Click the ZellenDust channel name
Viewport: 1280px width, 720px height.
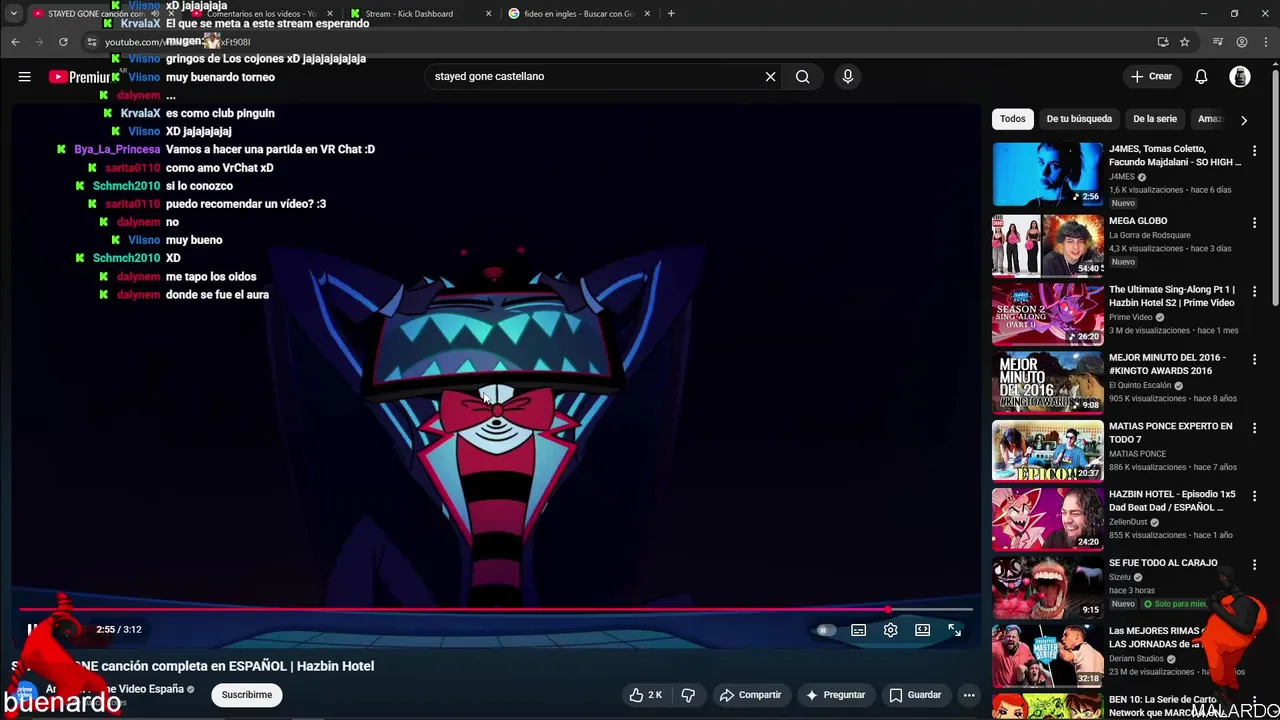coord(1128,522)
